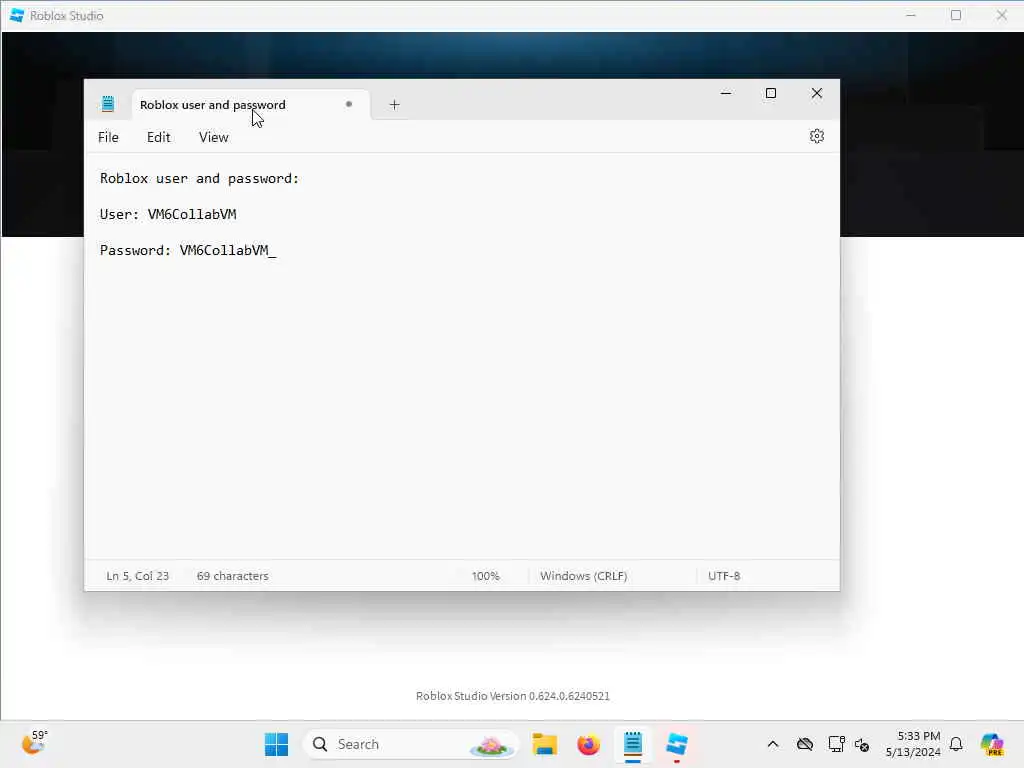The height and width of the screenshot is (768, 1024).
Task: Click the Roblox Studio version text
Action: (x=513, y=696)
